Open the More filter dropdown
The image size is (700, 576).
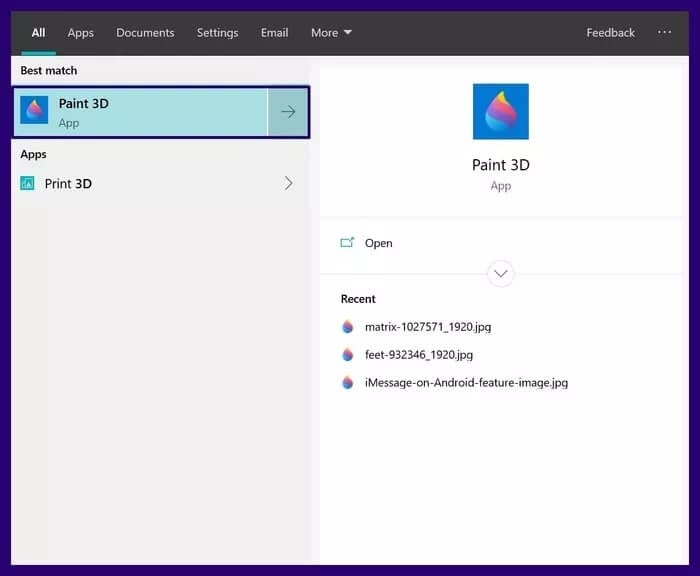(331, 33)
